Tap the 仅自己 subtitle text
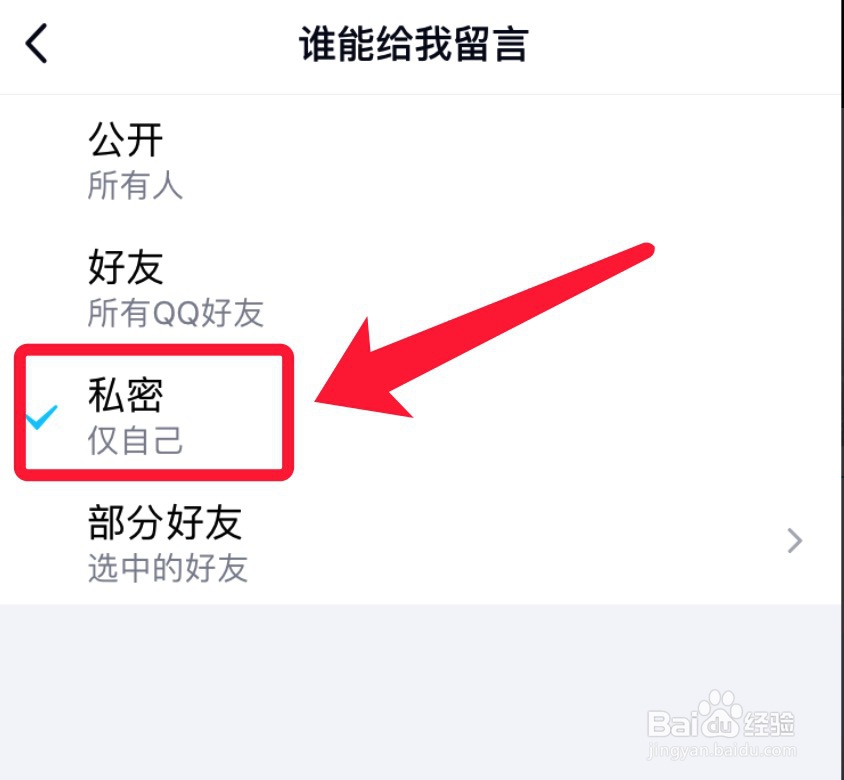 [135, 440]
